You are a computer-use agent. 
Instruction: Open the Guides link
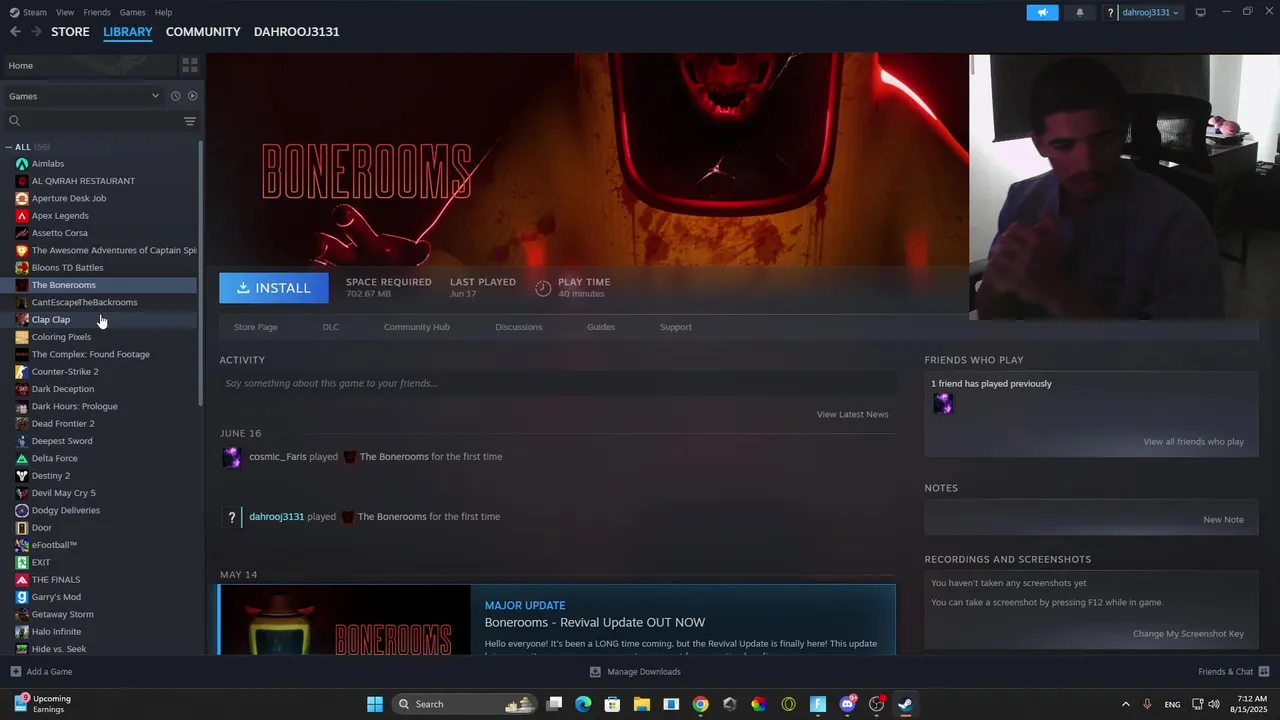[601, 327]
